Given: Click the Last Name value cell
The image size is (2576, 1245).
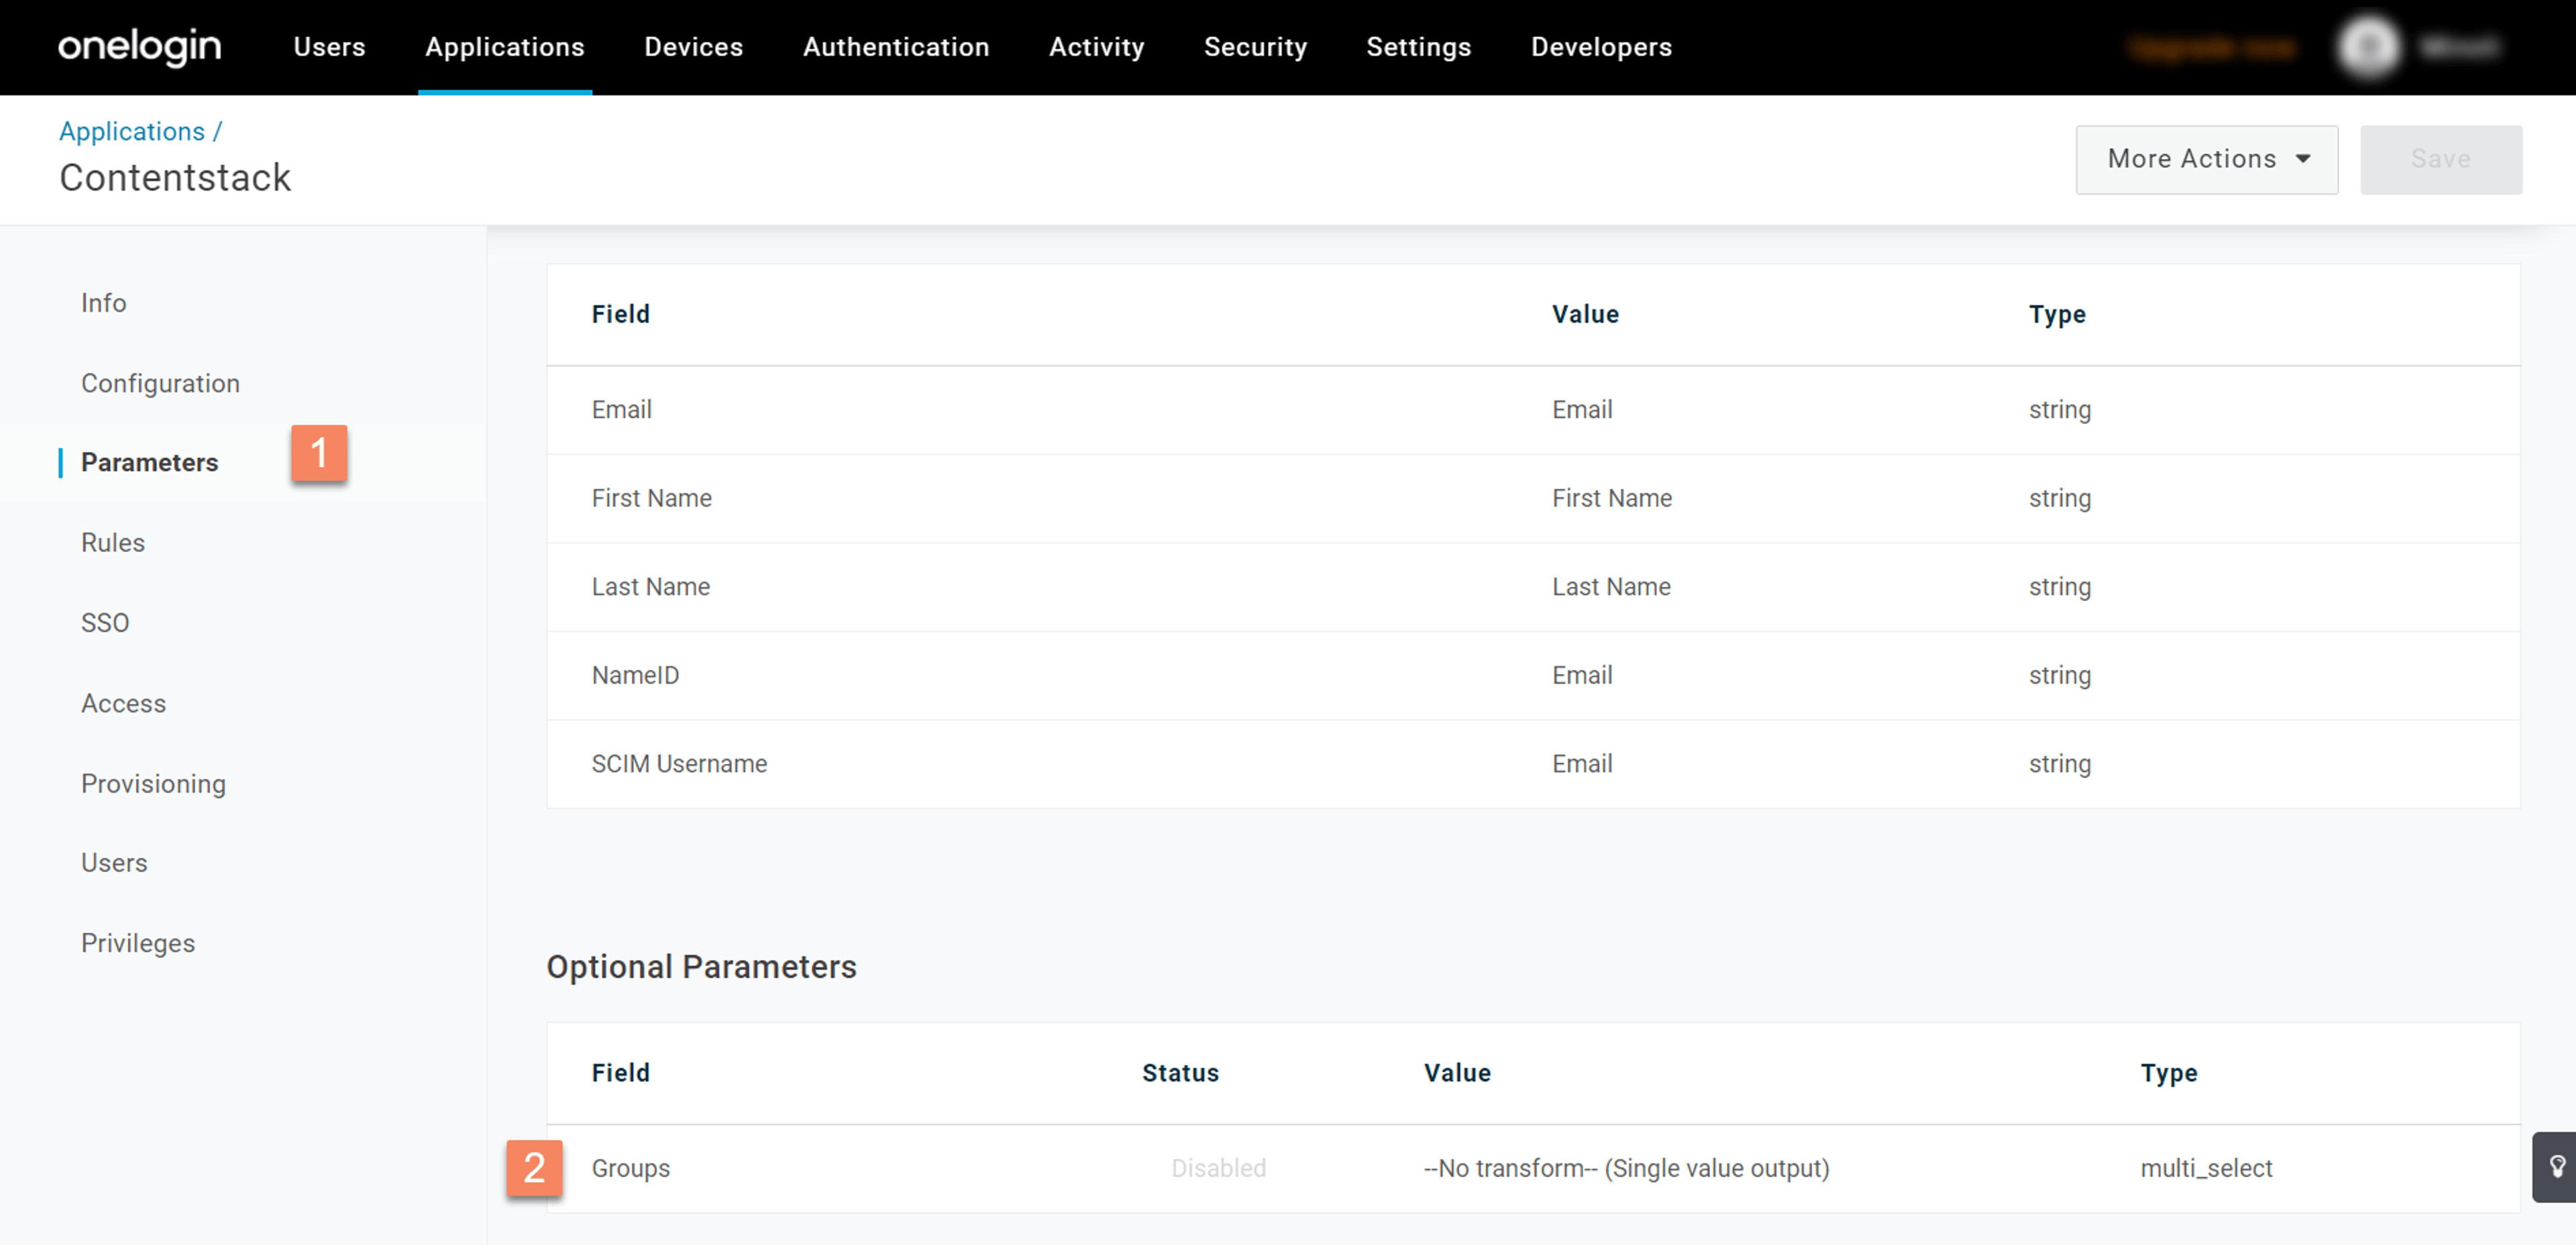Looking at the screenshot, I should point(1611,587).
